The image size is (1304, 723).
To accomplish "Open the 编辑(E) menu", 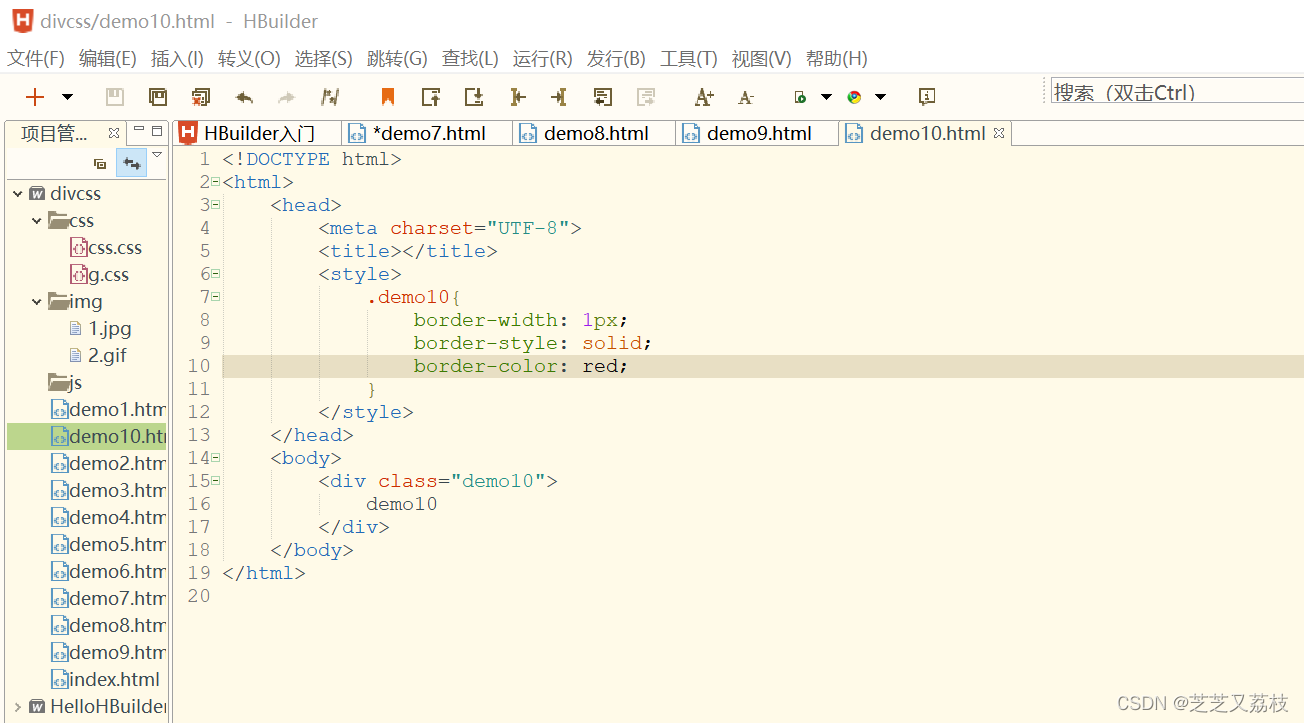I will (x=108, y=59).
